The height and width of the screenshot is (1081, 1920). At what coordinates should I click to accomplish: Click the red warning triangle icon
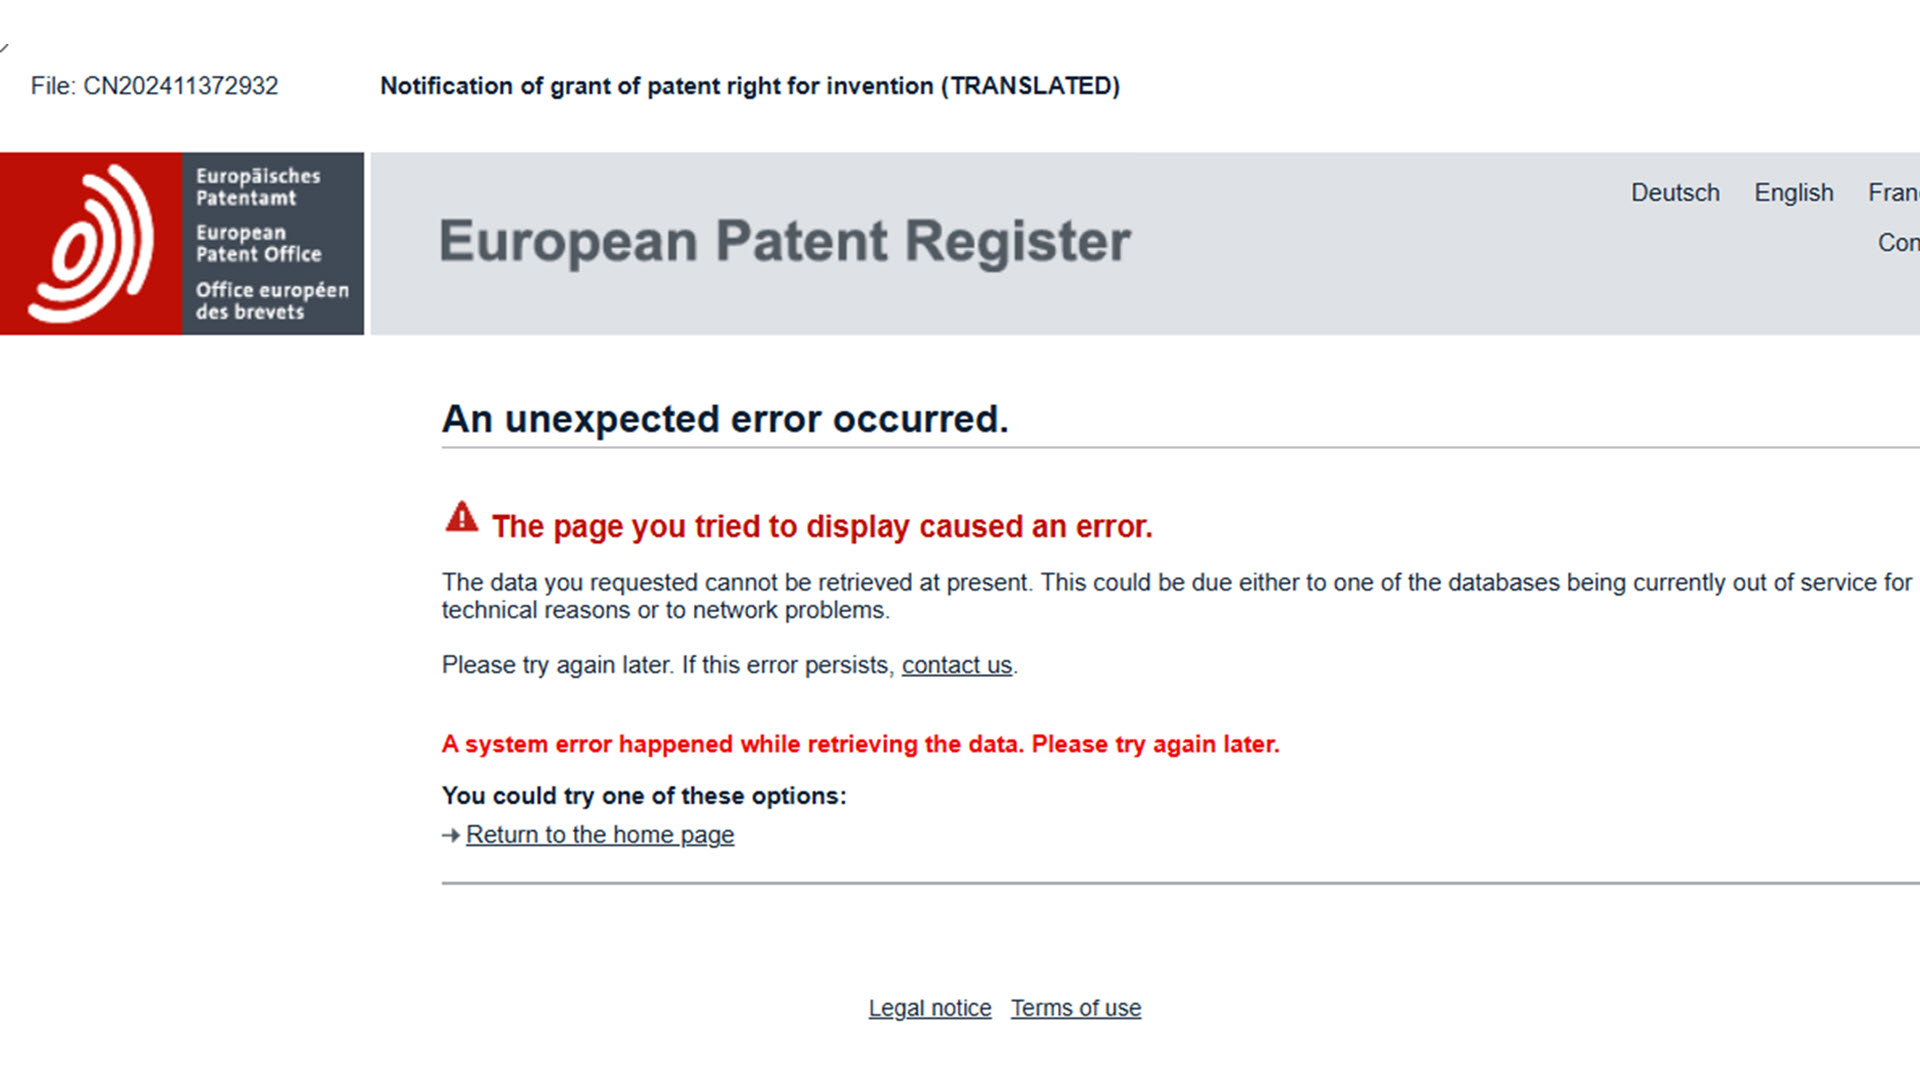(x=461, y=518)
